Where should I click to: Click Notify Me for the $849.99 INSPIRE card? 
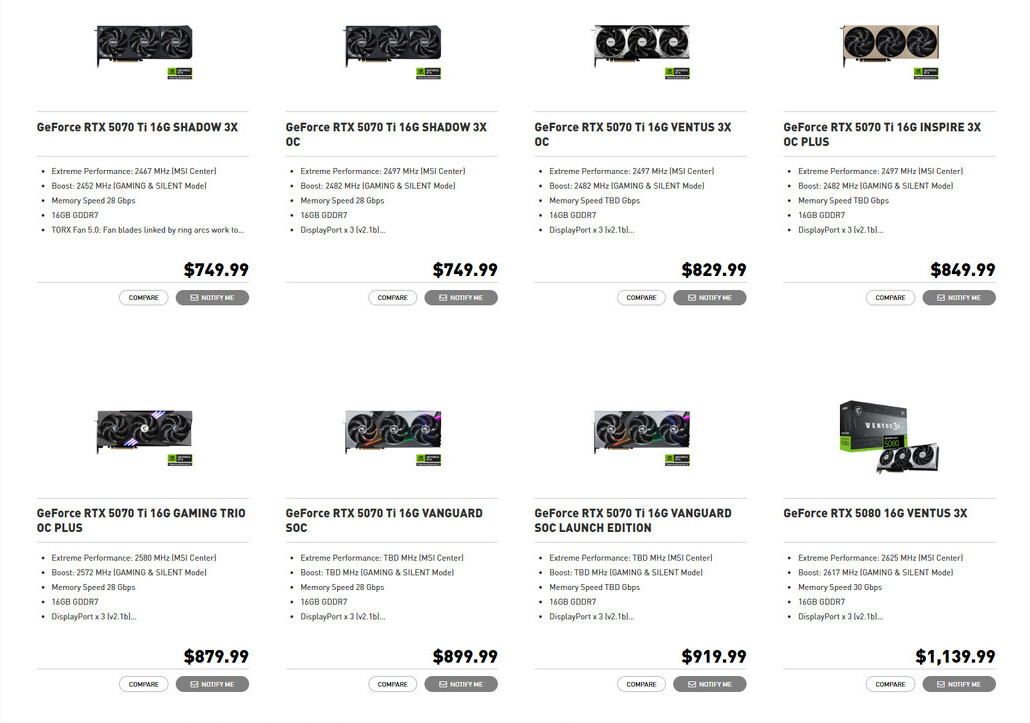(959, 297)
